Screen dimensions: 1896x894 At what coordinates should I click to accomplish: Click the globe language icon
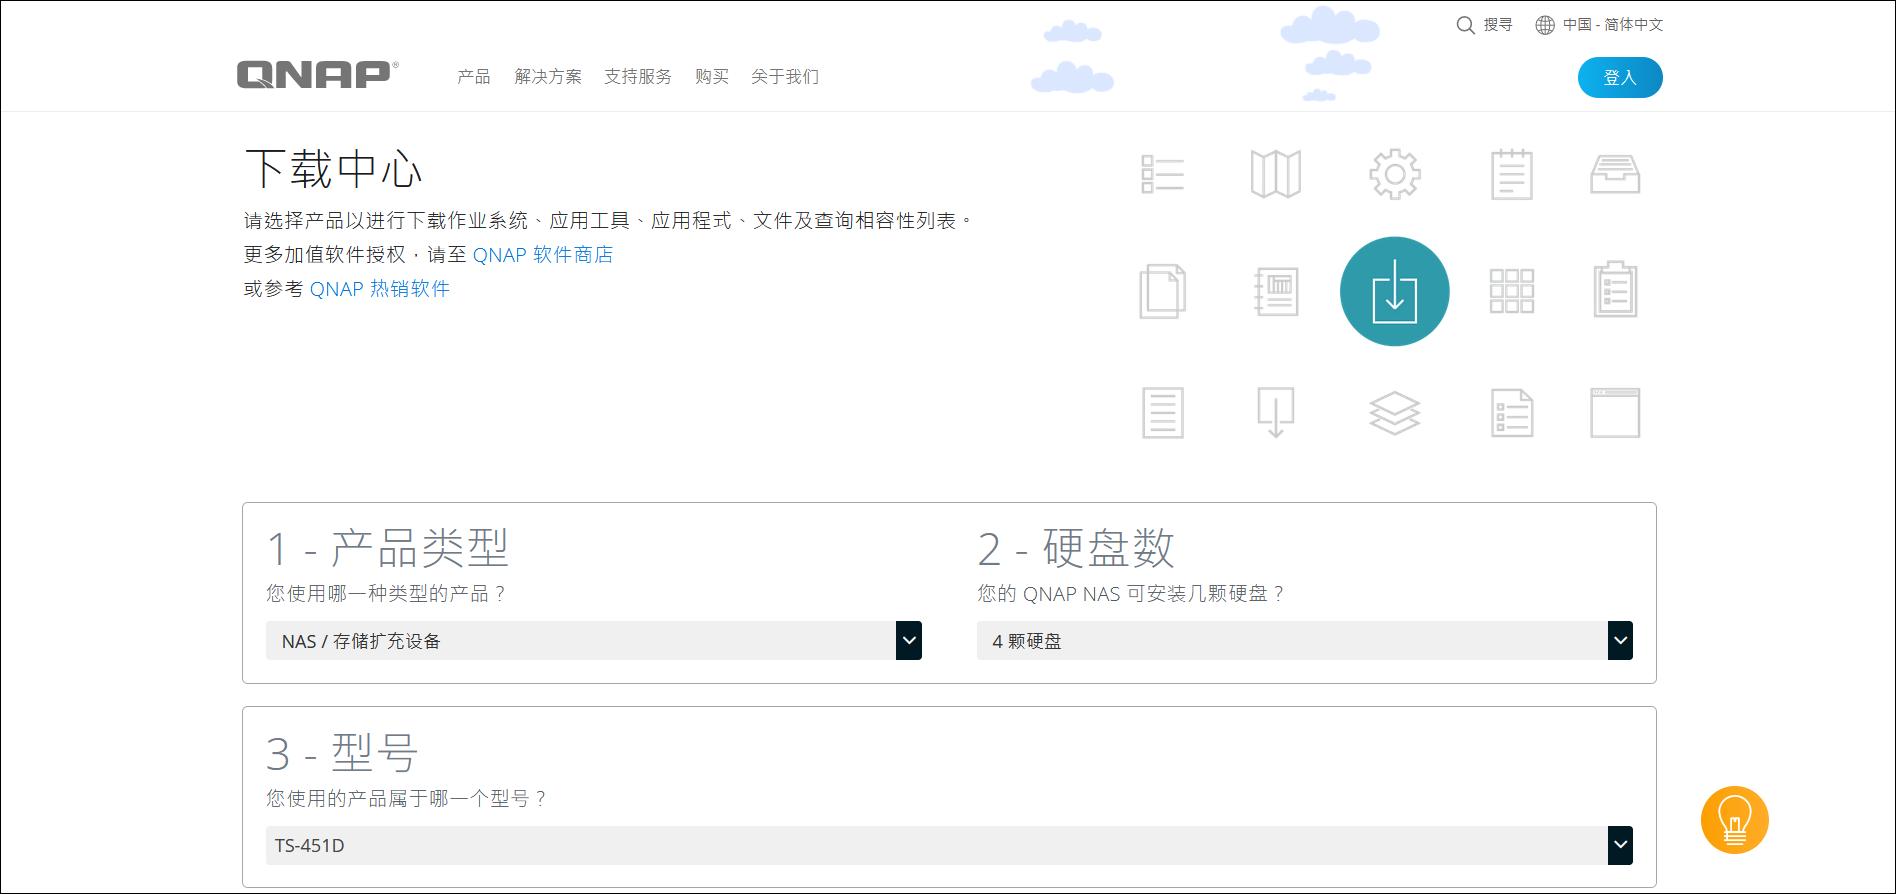(x=1545, y=25)
